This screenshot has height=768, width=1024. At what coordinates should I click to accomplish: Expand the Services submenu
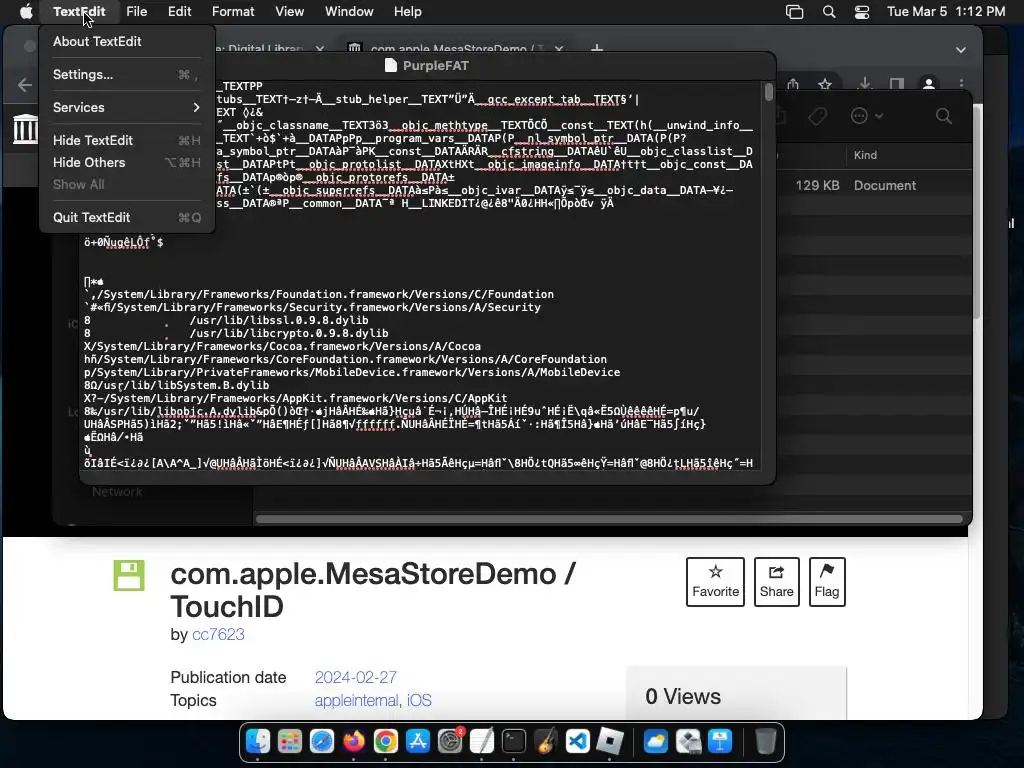[127, 107]
